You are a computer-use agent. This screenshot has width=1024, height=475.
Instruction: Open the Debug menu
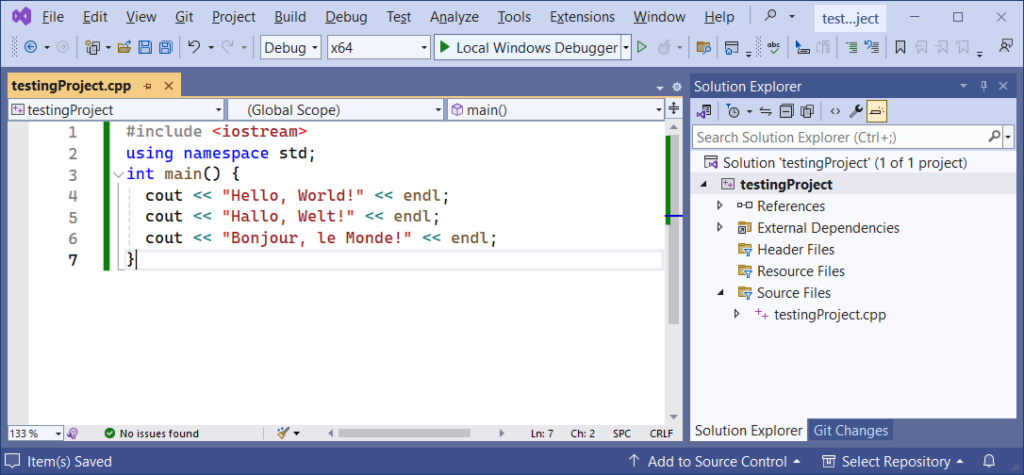click(346, 17)
